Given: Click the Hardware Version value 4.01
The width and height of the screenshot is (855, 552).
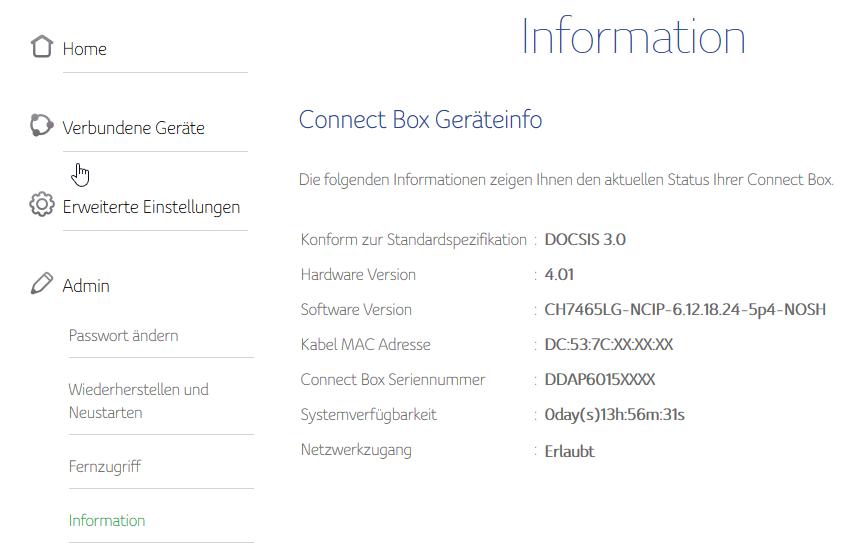Looking at the screenshot, I should point(559,275).
